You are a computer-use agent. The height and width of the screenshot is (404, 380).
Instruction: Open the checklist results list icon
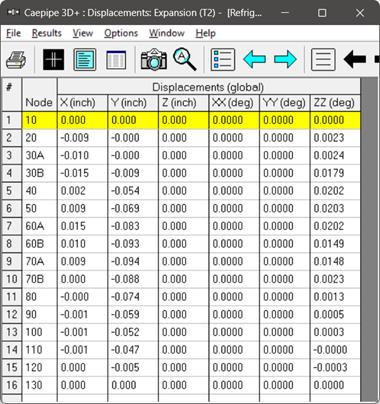(223, 60)
